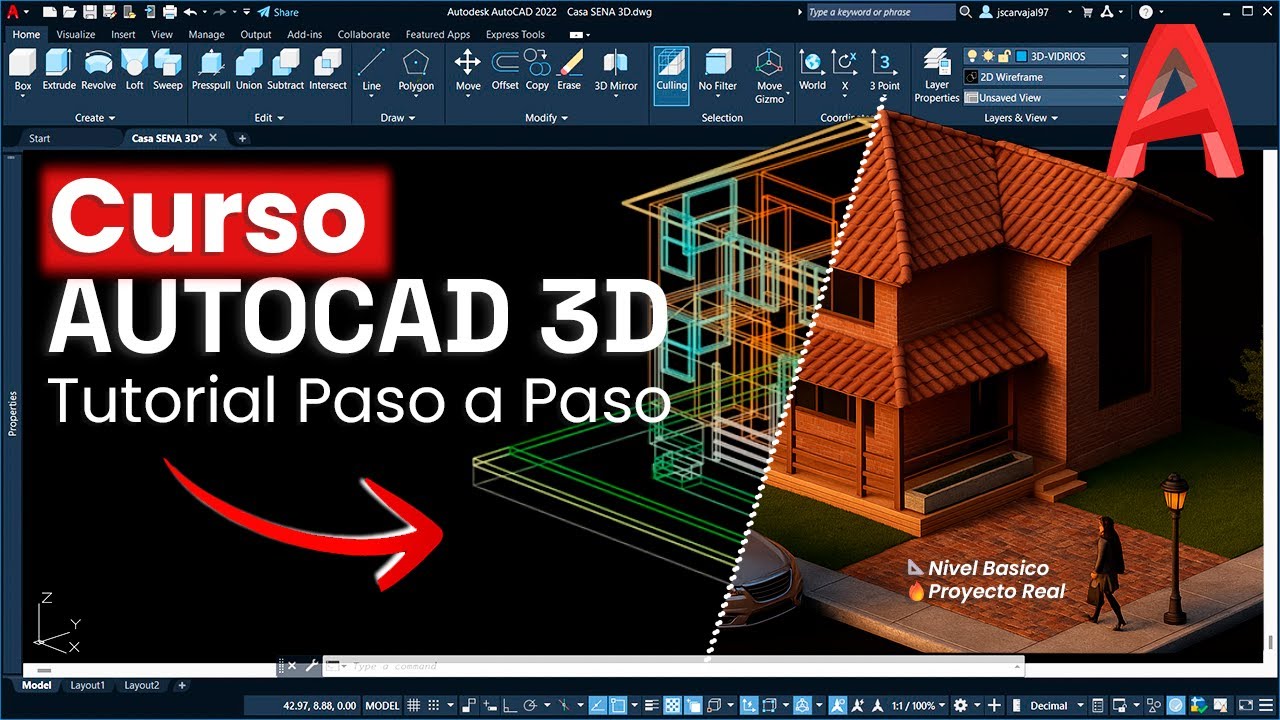Open the Unsaved View dropdown
Image resolution: width=1280 pixels, height=720 pixels.
pyautogui.click(x=1046, y=98)
